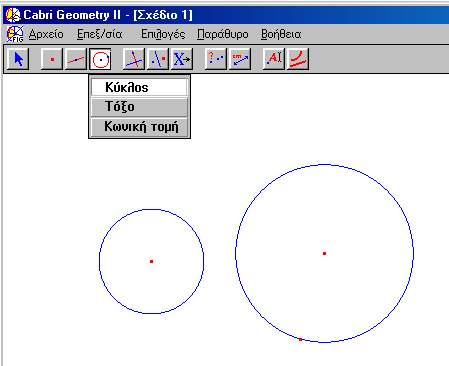Select the Measure distance tool

pyautogui.click(x=240, y=59)
